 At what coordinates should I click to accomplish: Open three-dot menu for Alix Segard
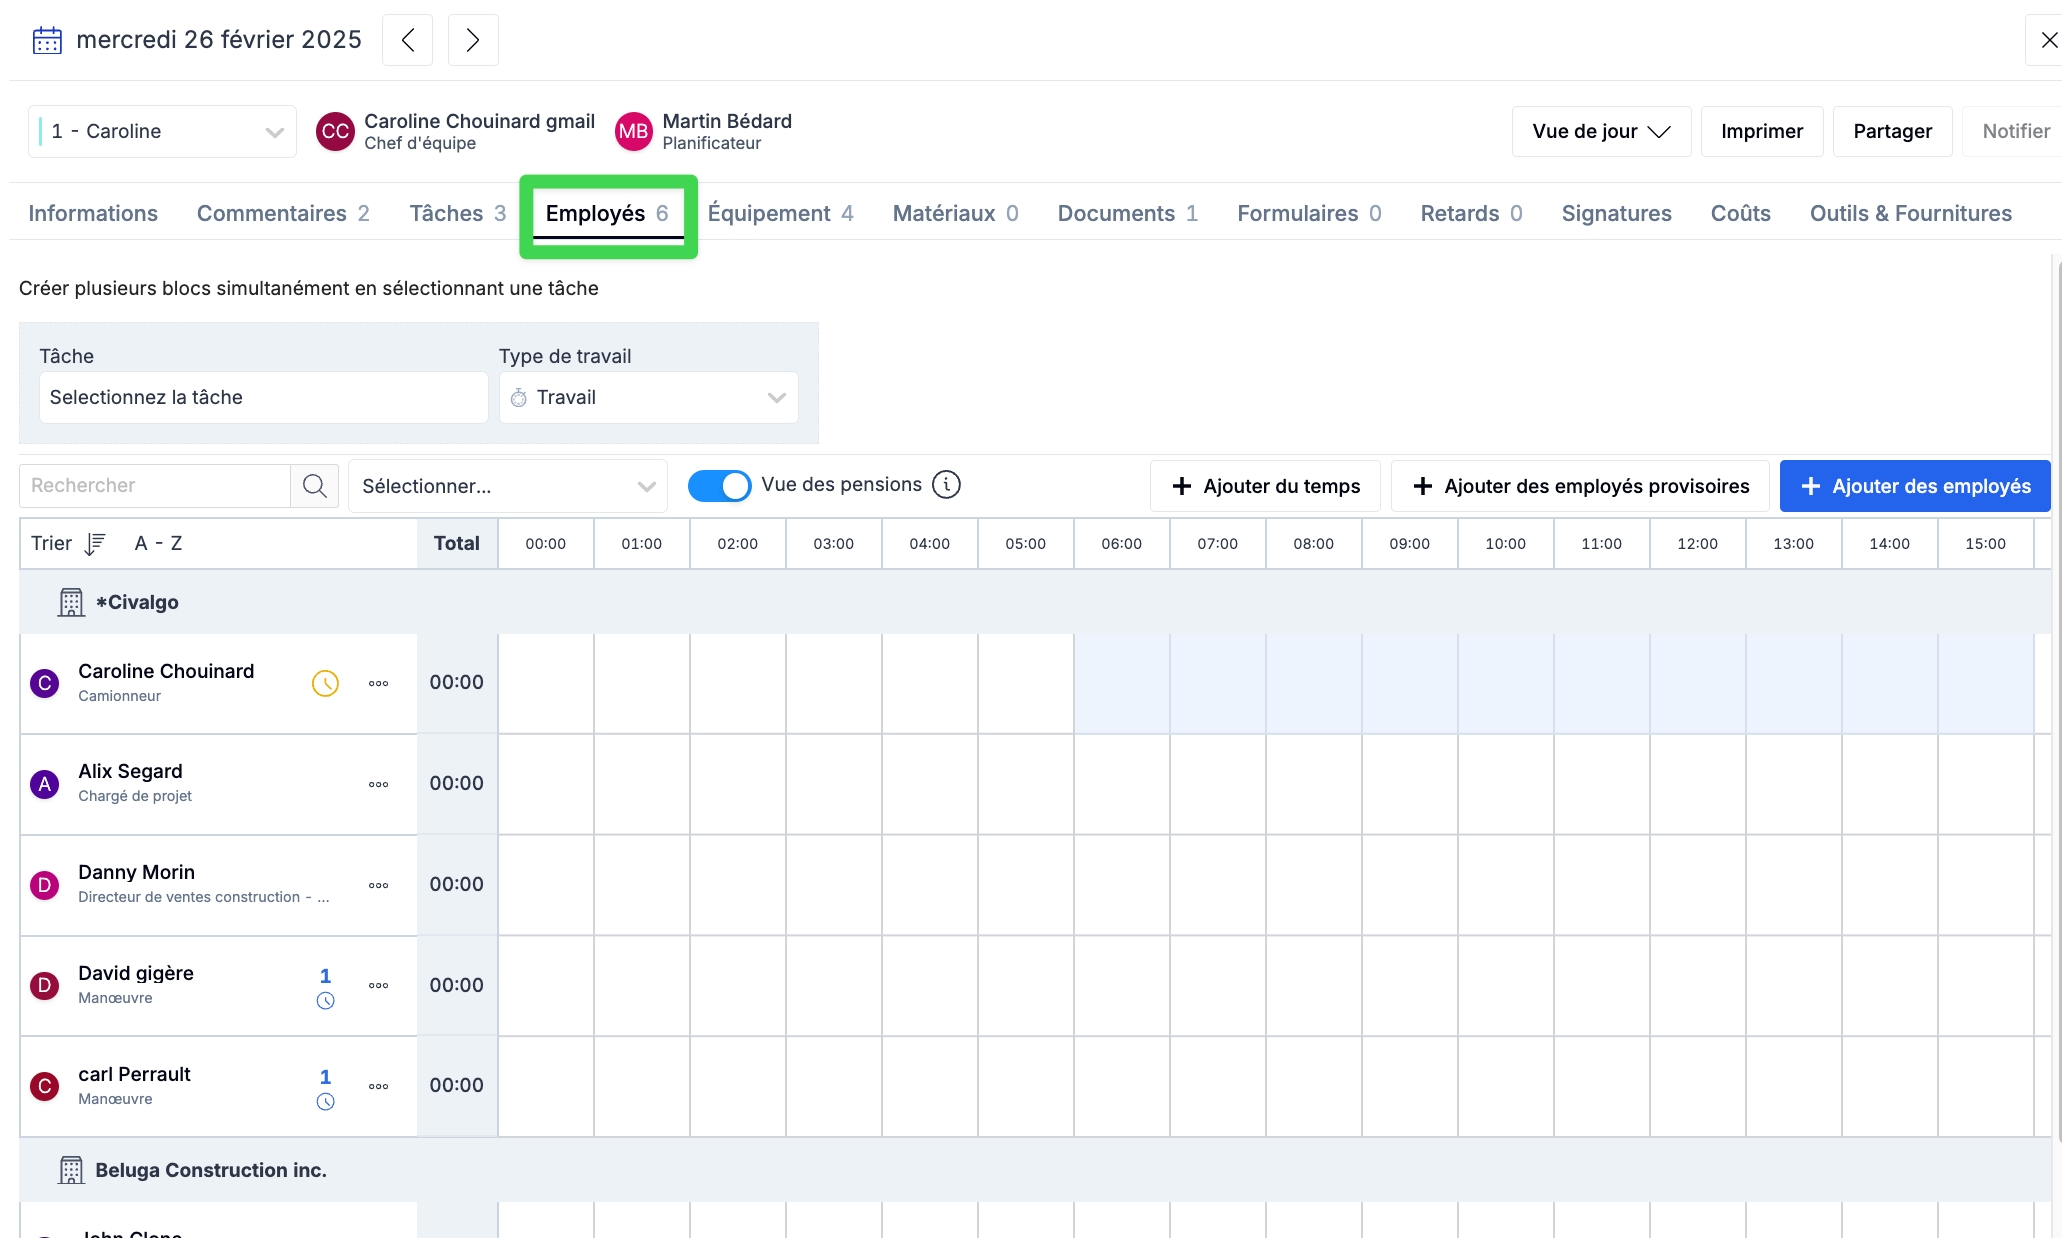[x=378, y=784]
